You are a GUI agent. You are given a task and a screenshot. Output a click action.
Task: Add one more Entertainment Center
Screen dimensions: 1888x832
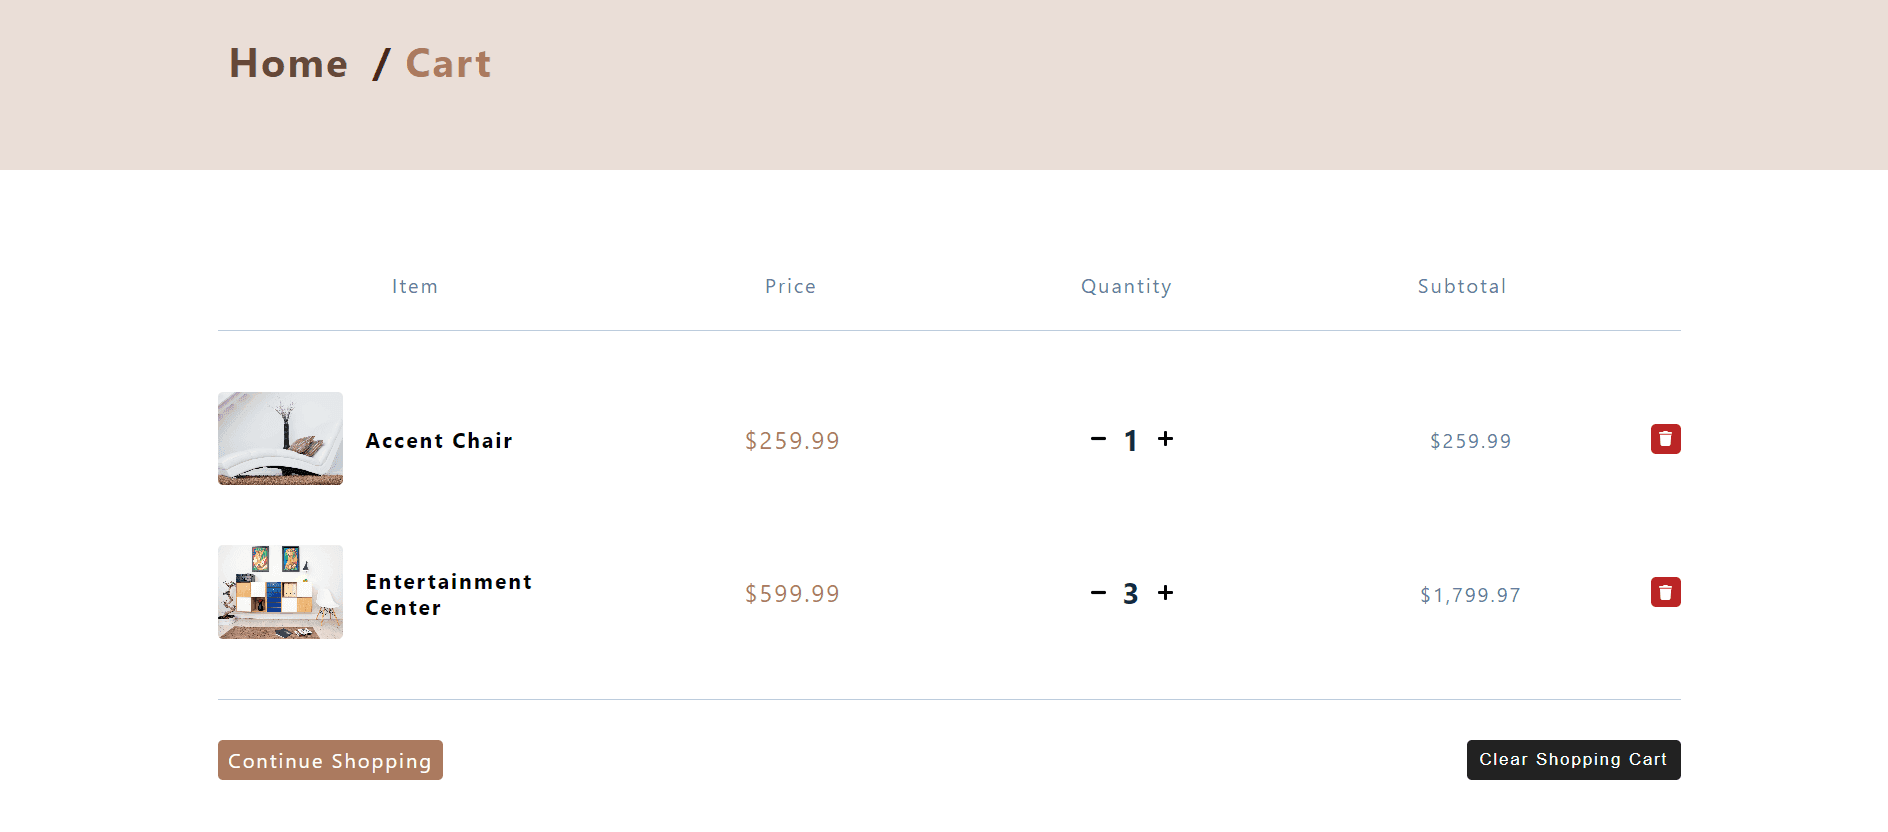[1165, 593]
